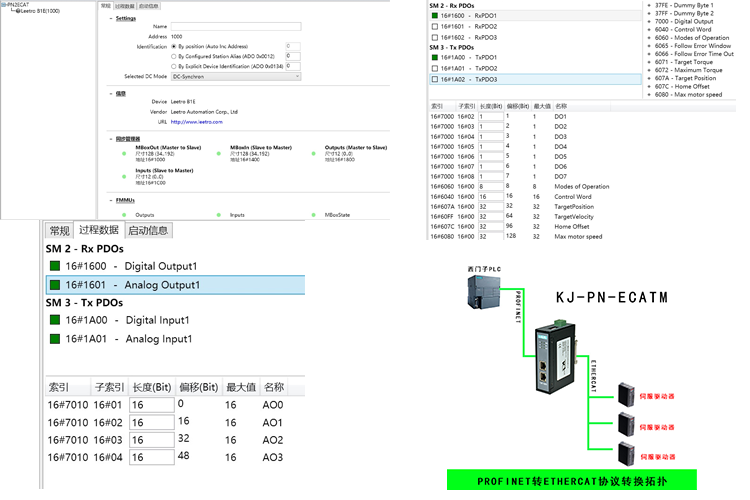Click the bottom servo drive in the topology

pos(626,454)
